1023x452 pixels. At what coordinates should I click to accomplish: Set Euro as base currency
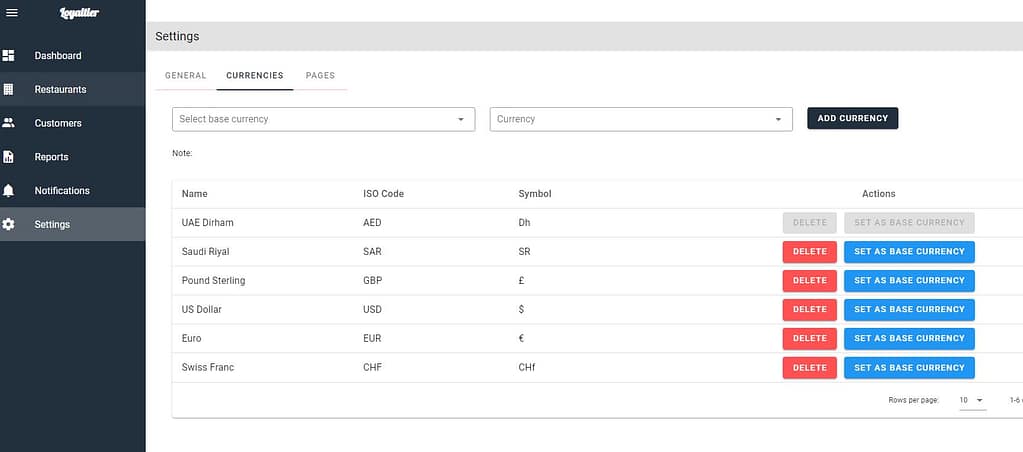(909, 339)
